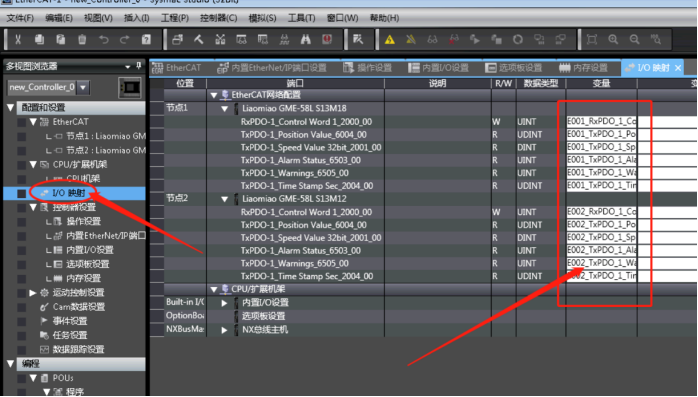
Task: Open the 工程(P) menu
Action: point(174,18)
